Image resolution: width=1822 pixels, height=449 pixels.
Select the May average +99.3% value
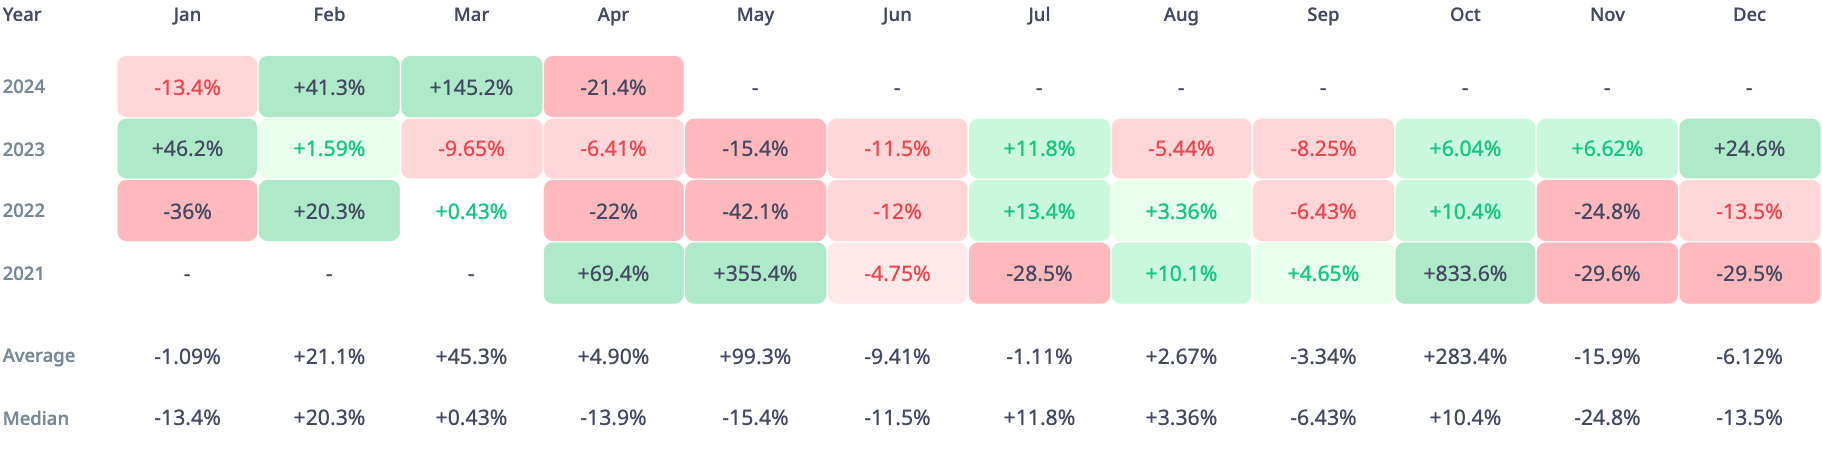(x=755, y=356)
